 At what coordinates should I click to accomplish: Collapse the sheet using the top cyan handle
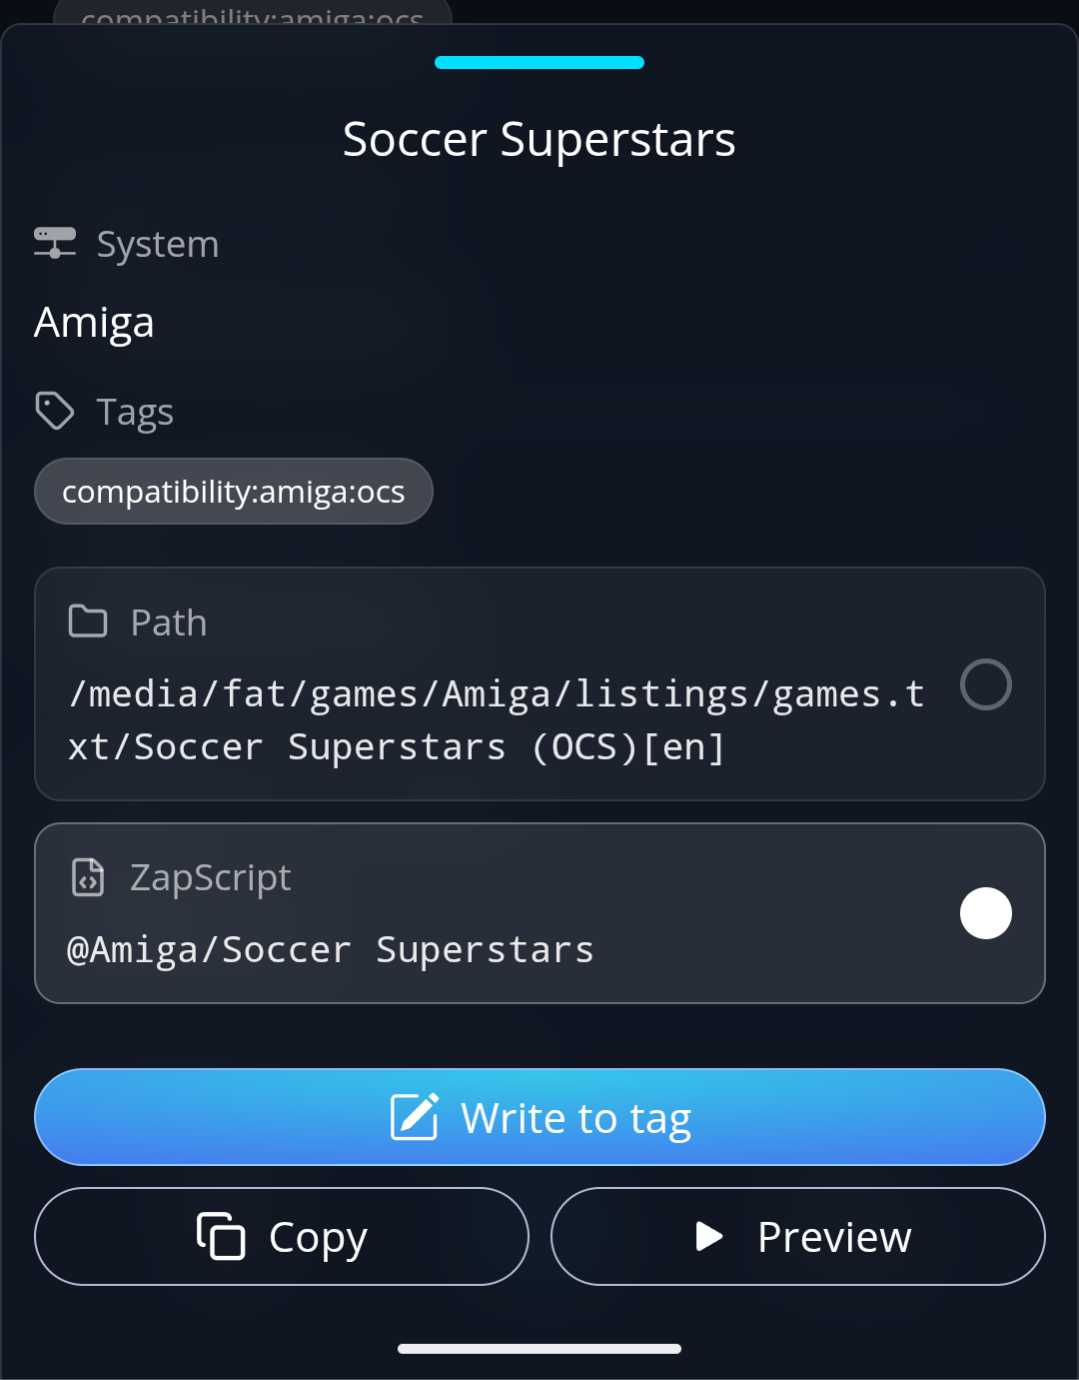coord(539,62)
